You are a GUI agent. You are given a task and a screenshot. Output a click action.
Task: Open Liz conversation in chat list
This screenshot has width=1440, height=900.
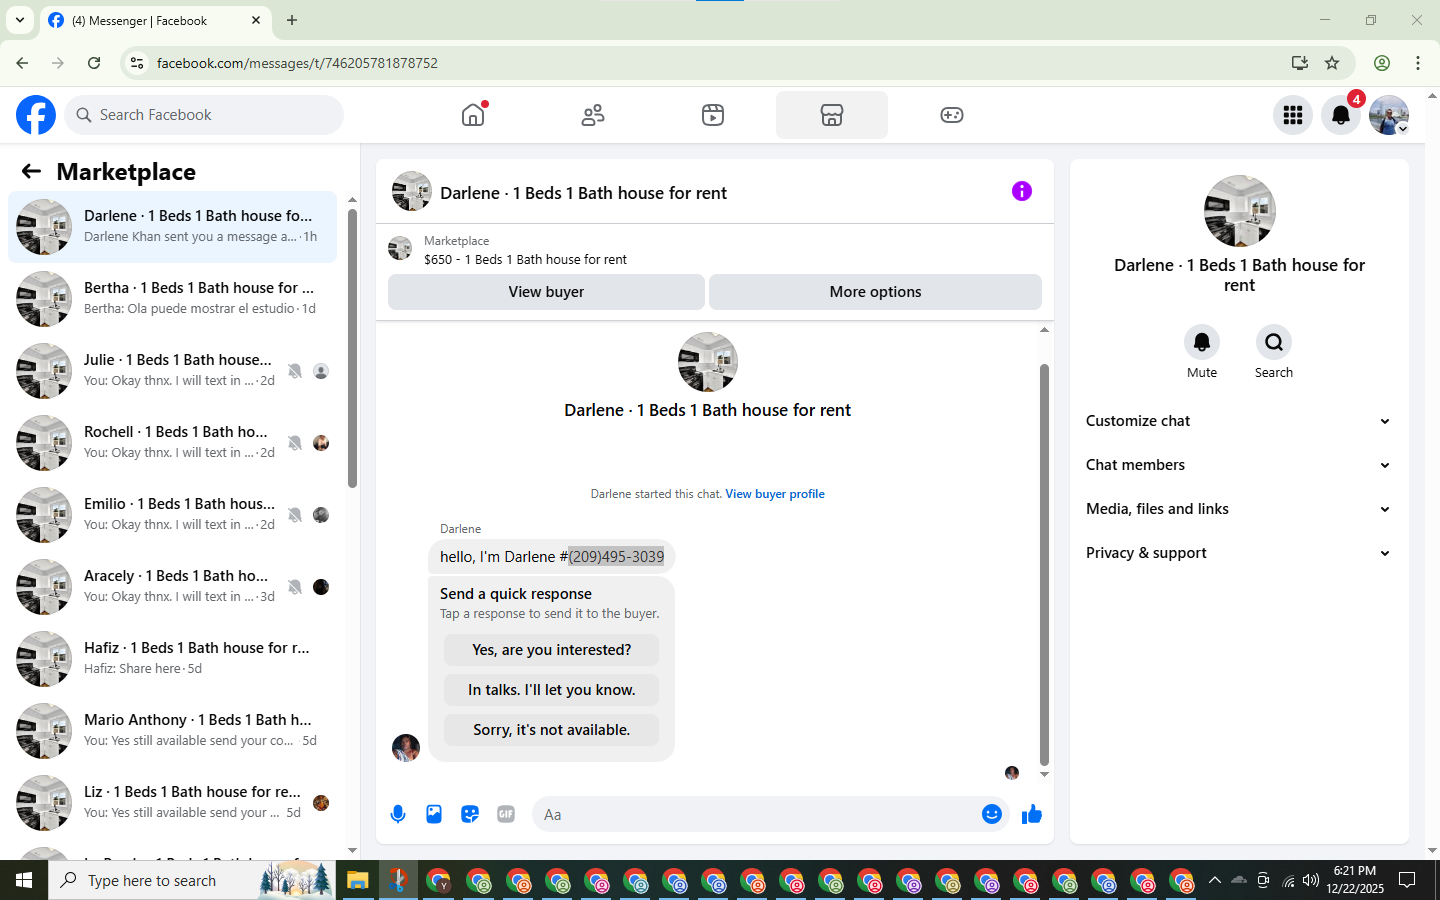[x=172, y=803]
